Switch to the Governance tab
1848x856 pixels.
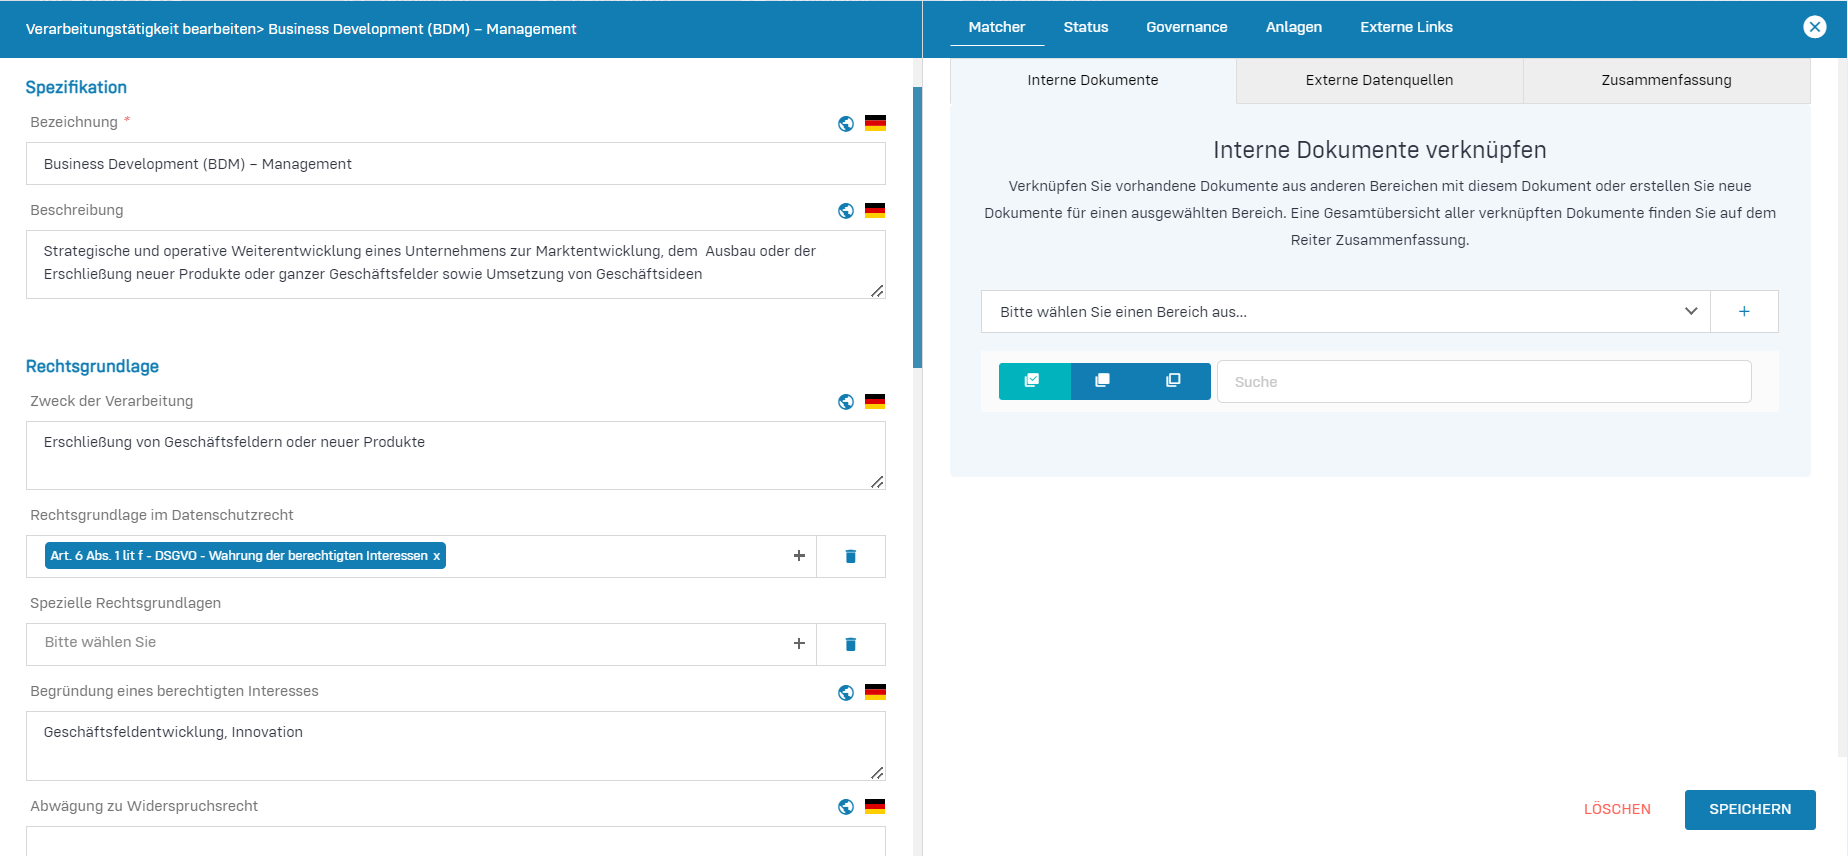[x=1186, y=27]
